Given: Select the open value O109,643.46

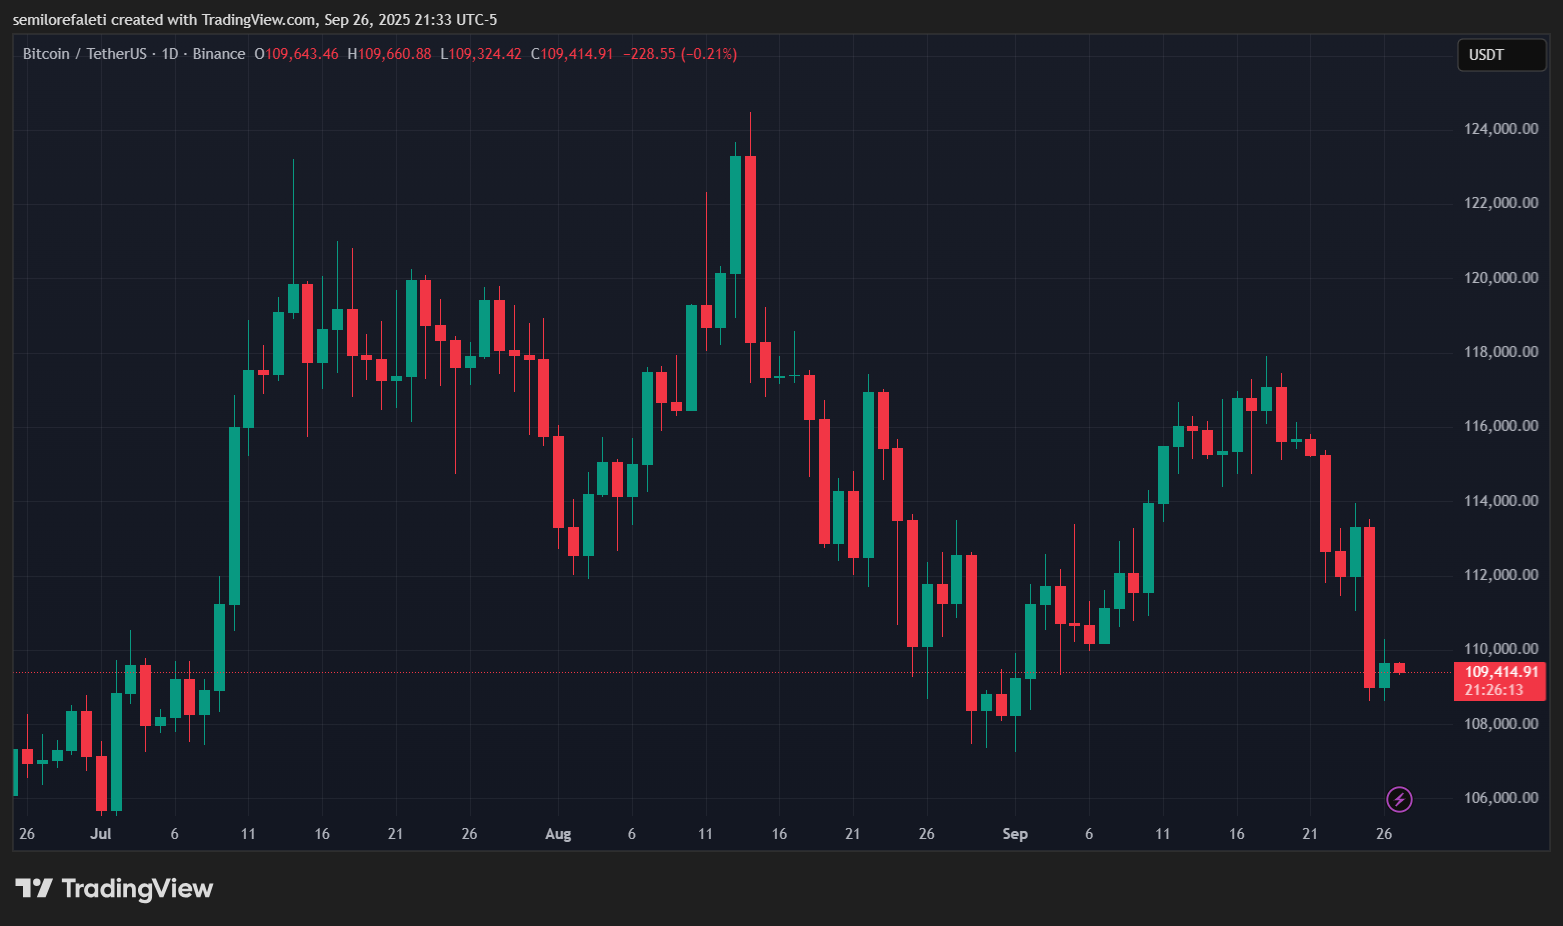Looking at the screenshot, I should 297,54.
